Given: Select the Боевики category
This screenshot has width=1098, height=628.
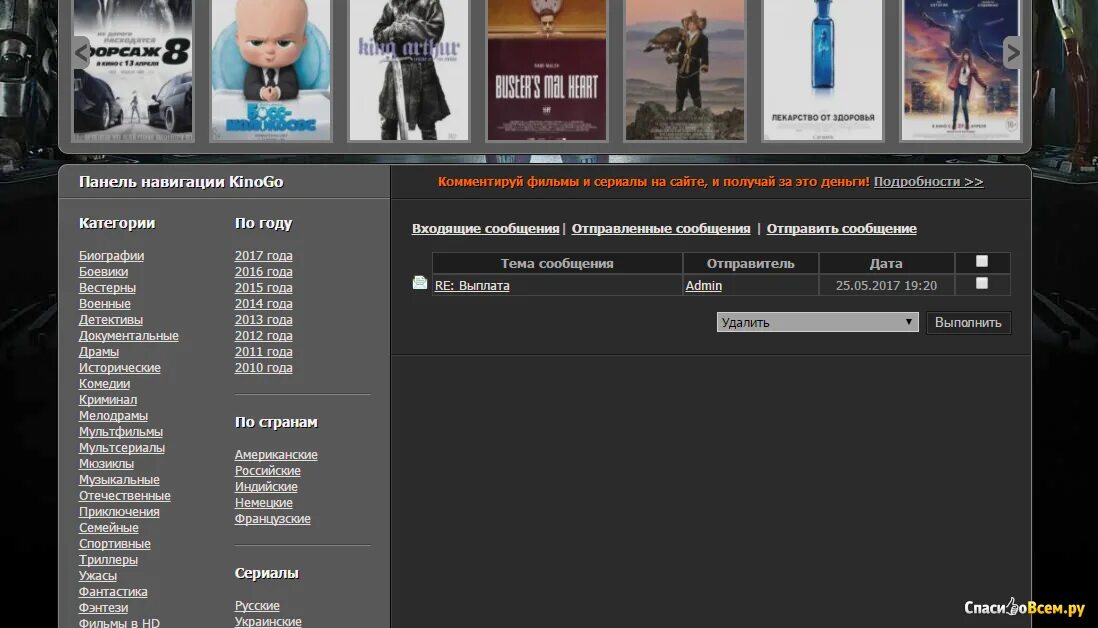Looking at the screenshot, I should (103, 272).
